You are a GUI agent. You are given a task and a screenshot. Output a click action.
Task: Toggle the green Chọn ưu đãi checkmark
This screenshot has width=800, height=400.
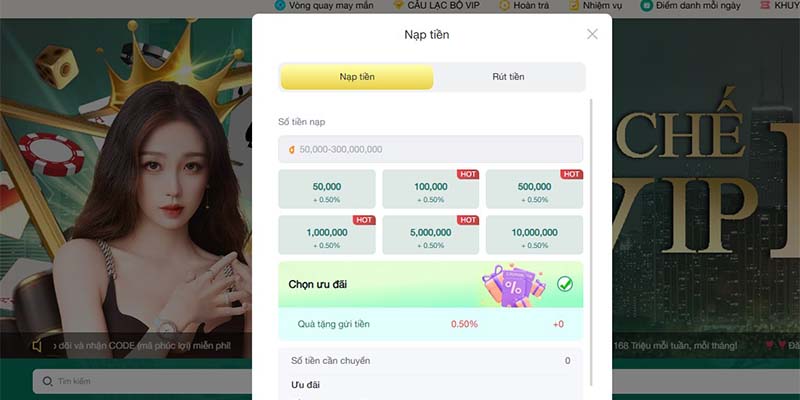[565, 284]
